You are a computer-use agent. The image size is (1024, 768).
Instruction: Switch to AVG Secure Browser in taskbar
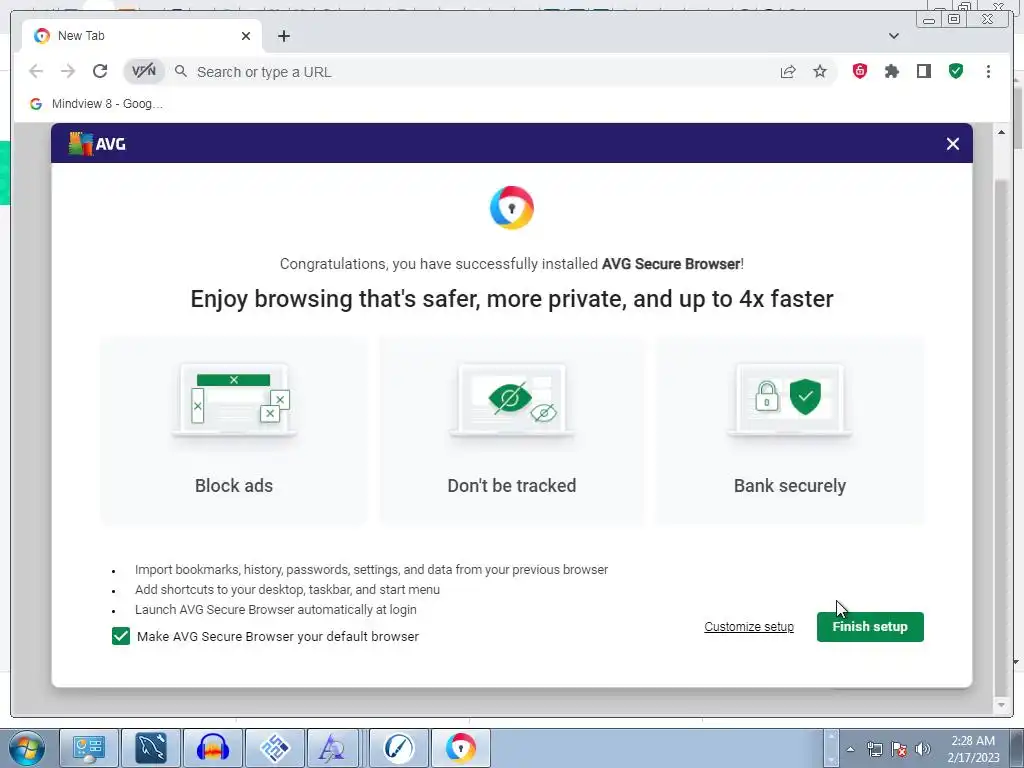coord(461,748)
